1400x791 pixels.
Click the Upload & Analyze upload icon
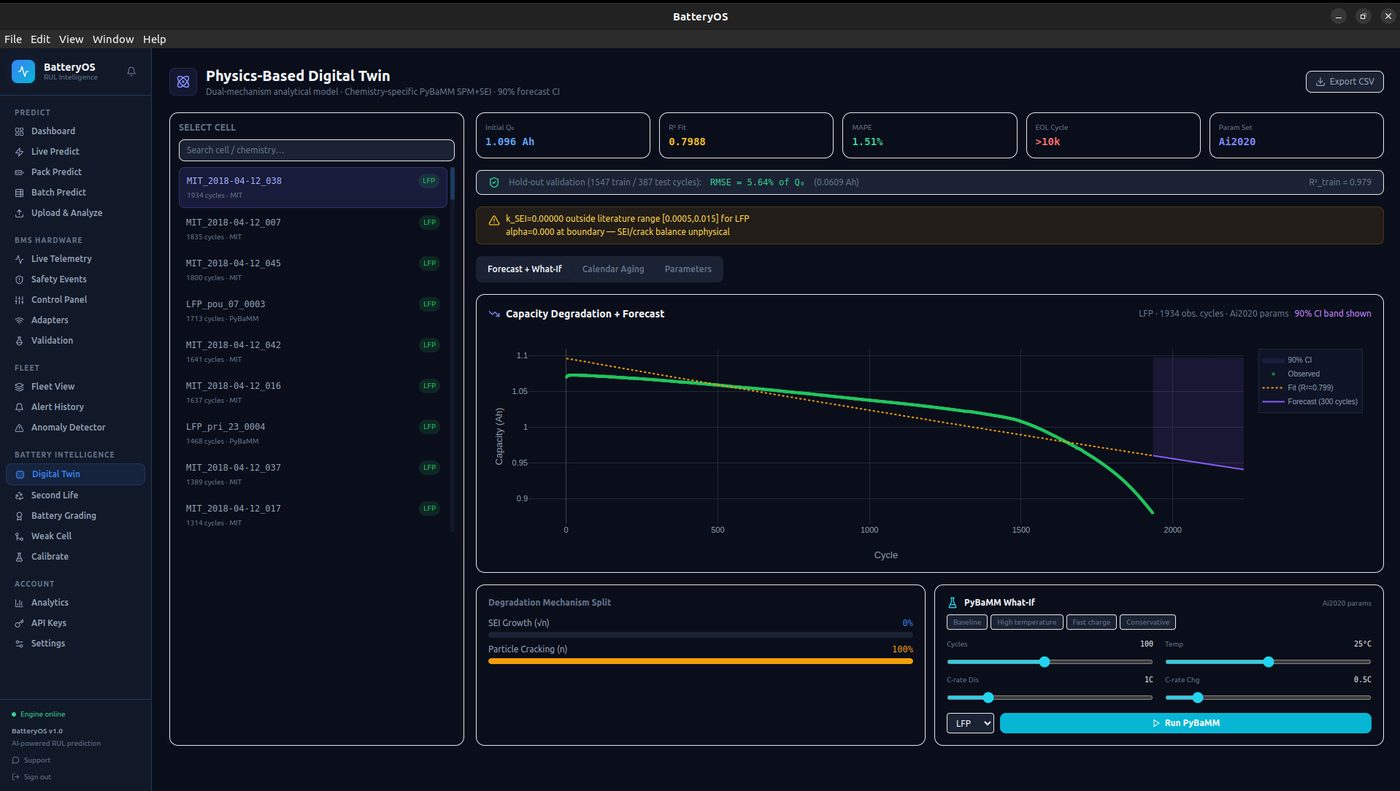click(20, 213)
